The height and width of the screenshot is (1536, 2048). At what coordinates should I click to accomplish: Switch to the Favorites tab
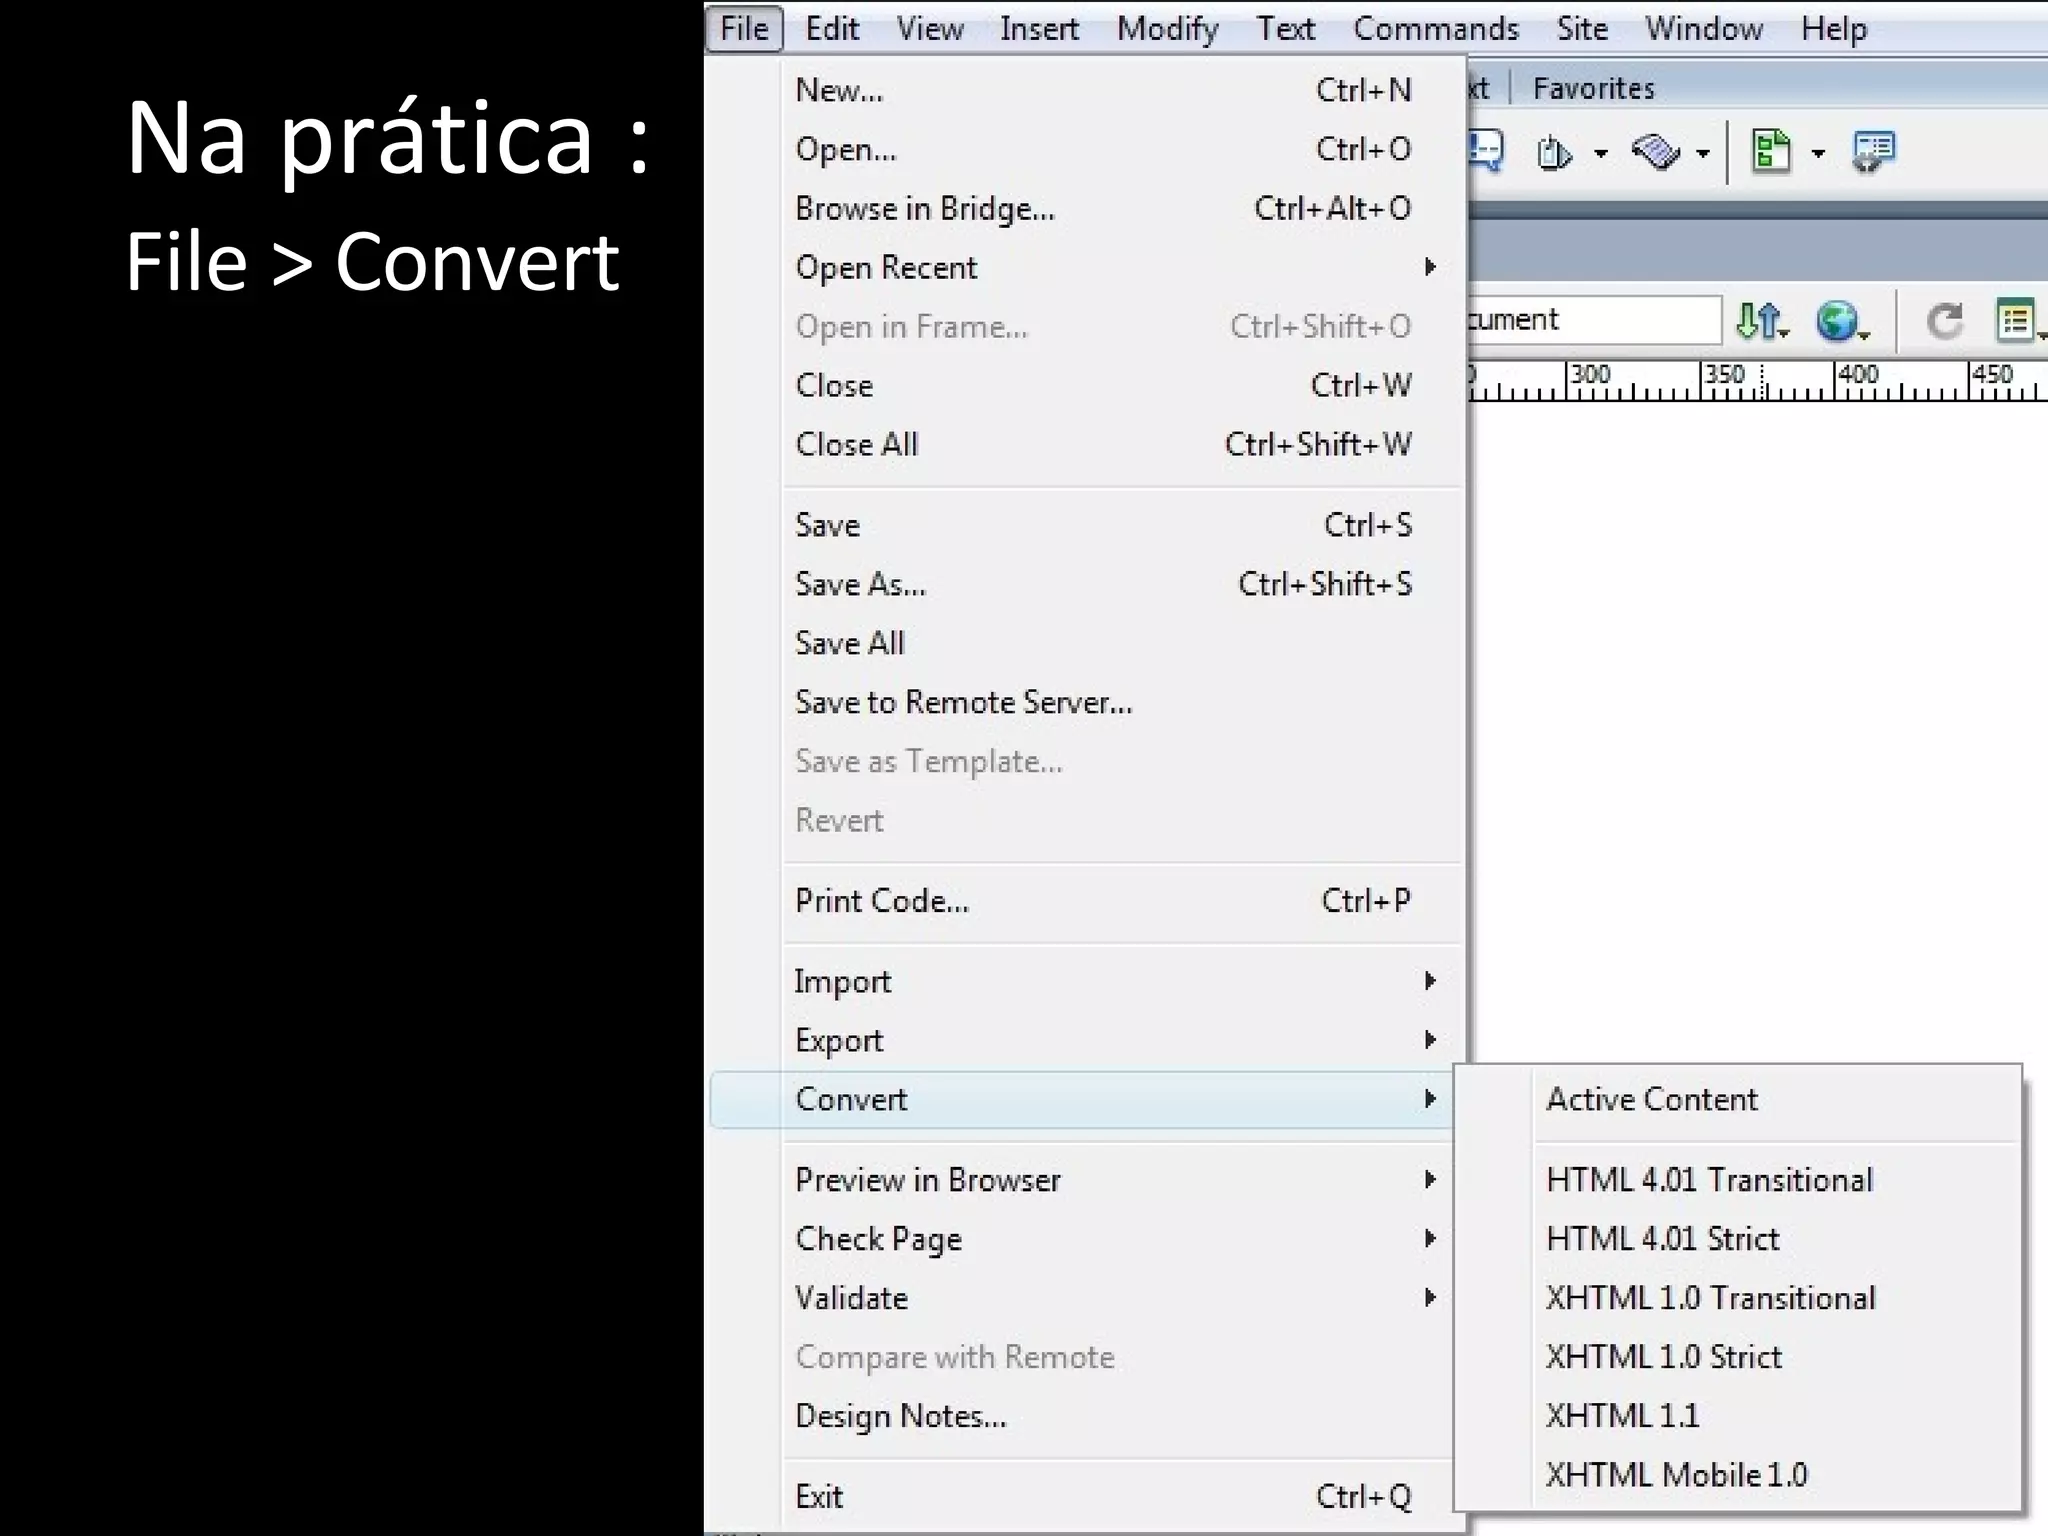(1593, 89)
